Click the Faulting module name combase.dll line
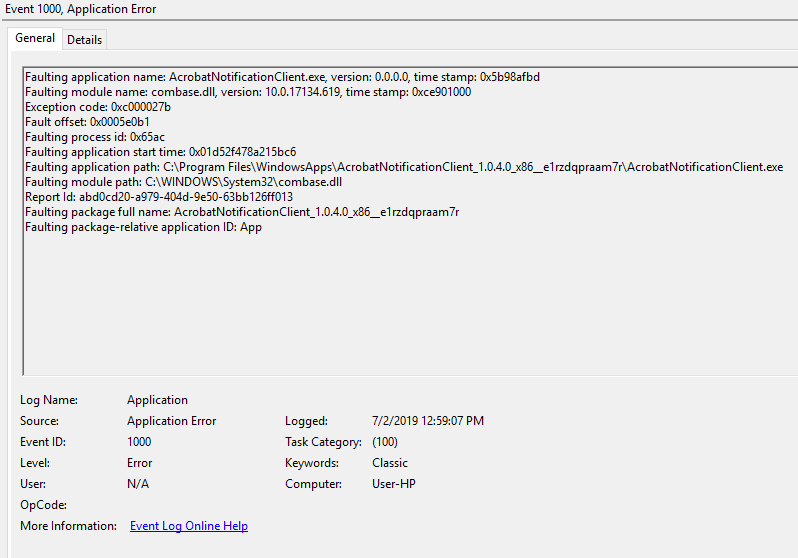The width and height of the screenshot is (798, 558). pyautogui.click(x=248, y=92)
